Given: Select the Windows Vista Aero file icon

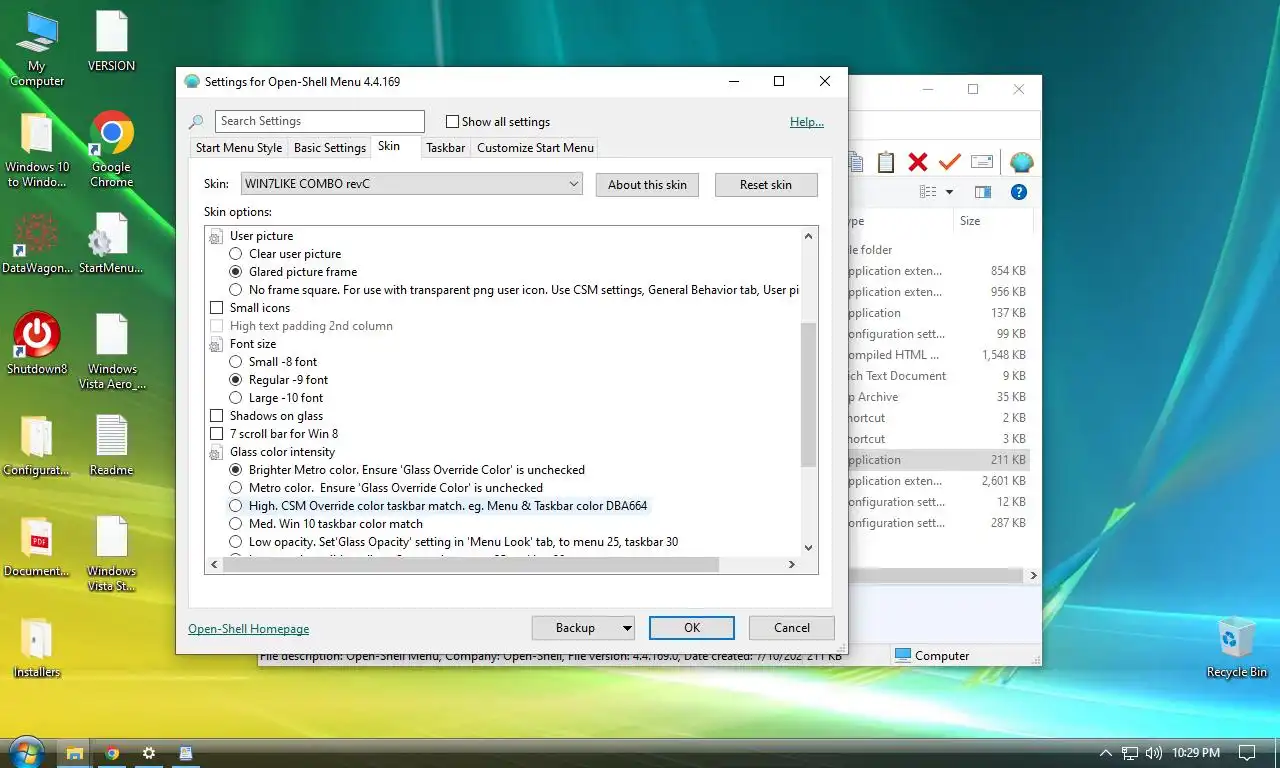Looking at the screenshot, I should (x=111, y=351).
